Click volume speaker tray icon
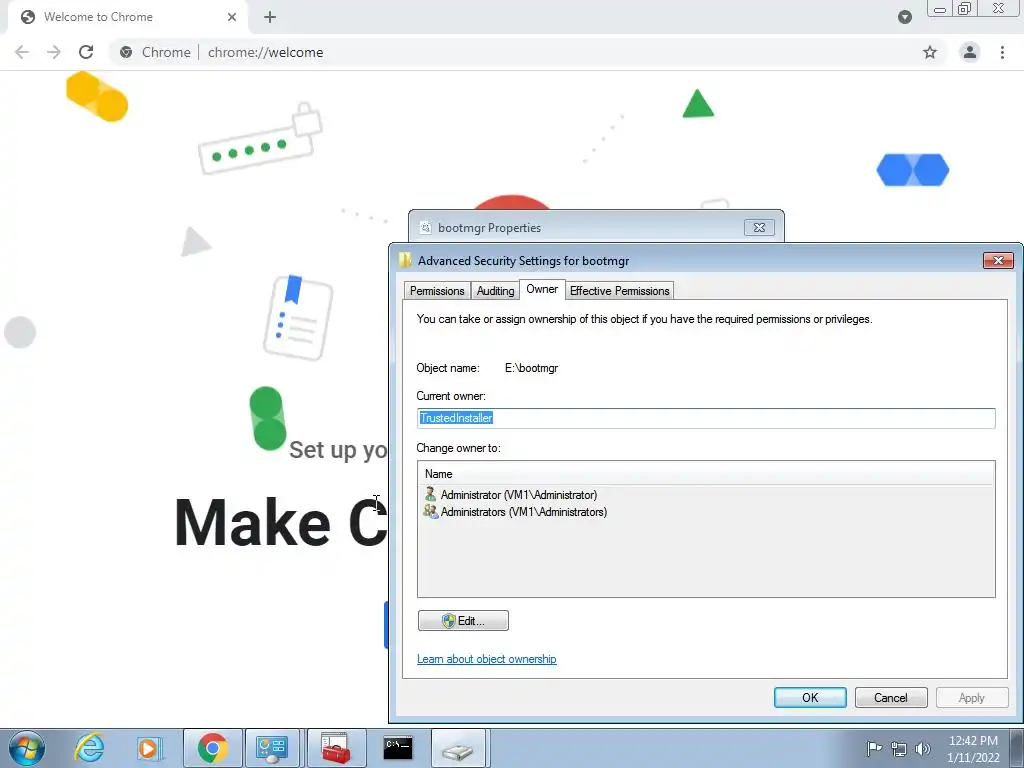Screen dimensions: 1024x768 (x=923, y=748)
